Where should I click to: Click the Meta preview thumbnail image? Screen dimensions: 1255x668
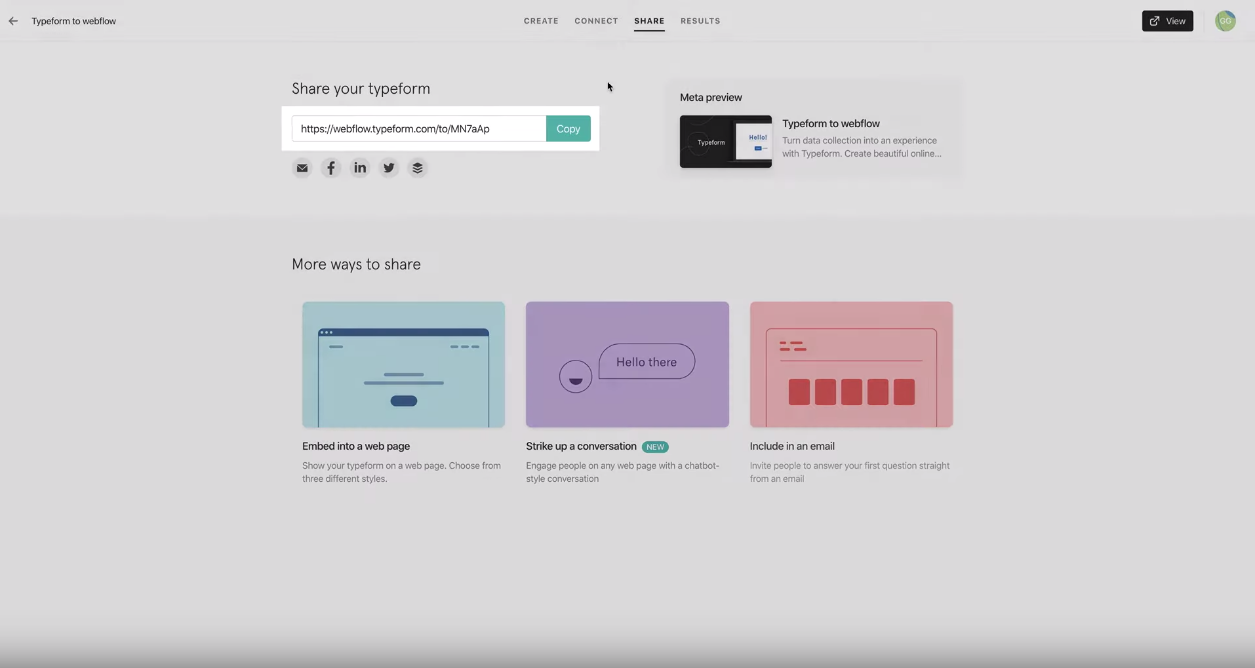[726, 142]
